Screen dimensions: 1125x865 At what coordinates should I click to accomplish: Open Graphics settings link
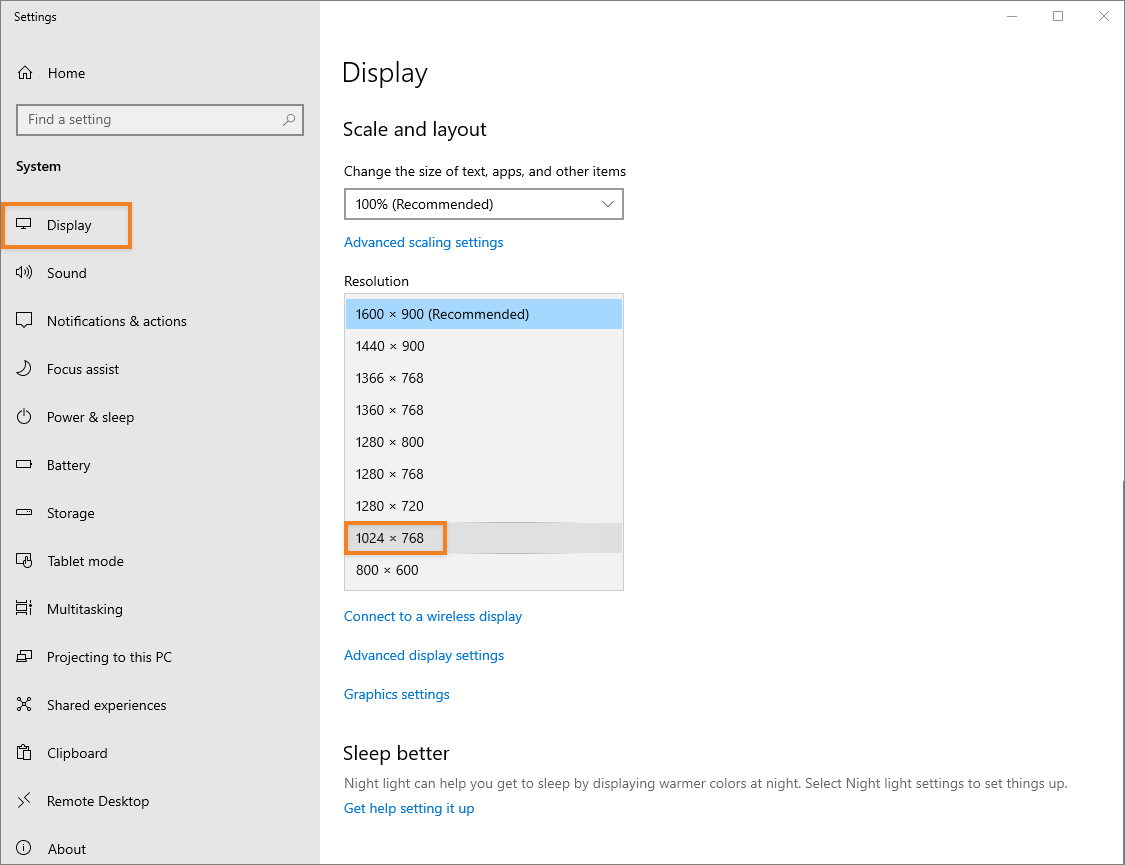tap(396, 694)
